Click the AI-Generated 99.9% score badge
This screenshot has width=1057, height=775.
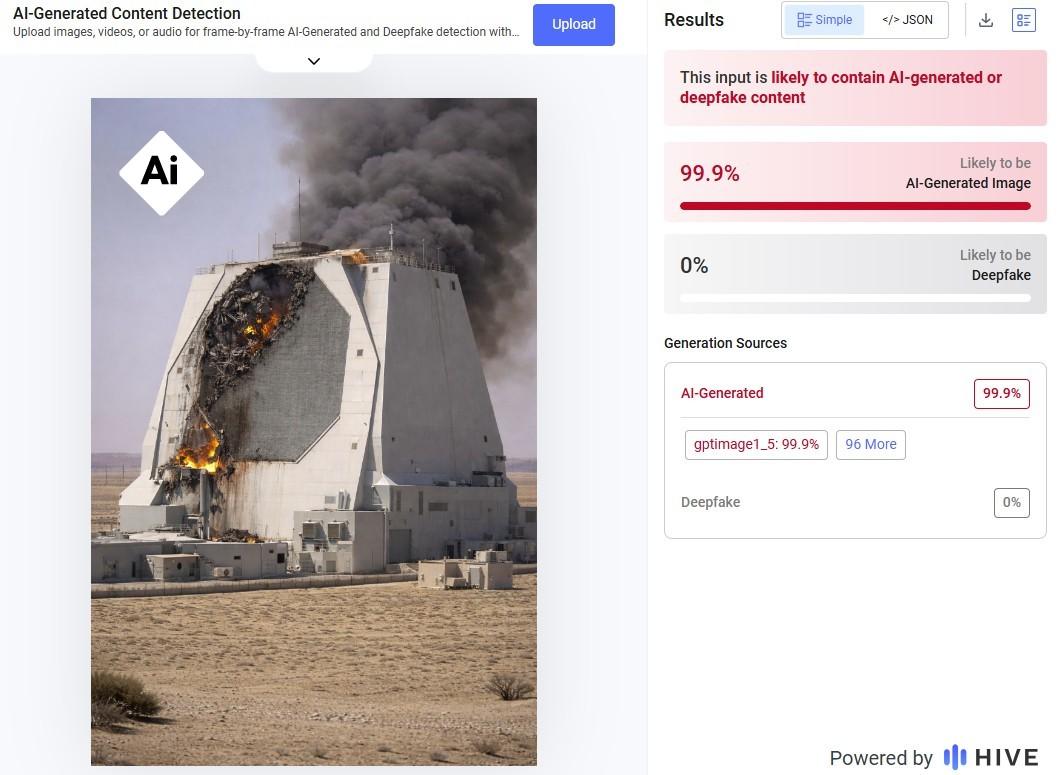coord(1001,393)
